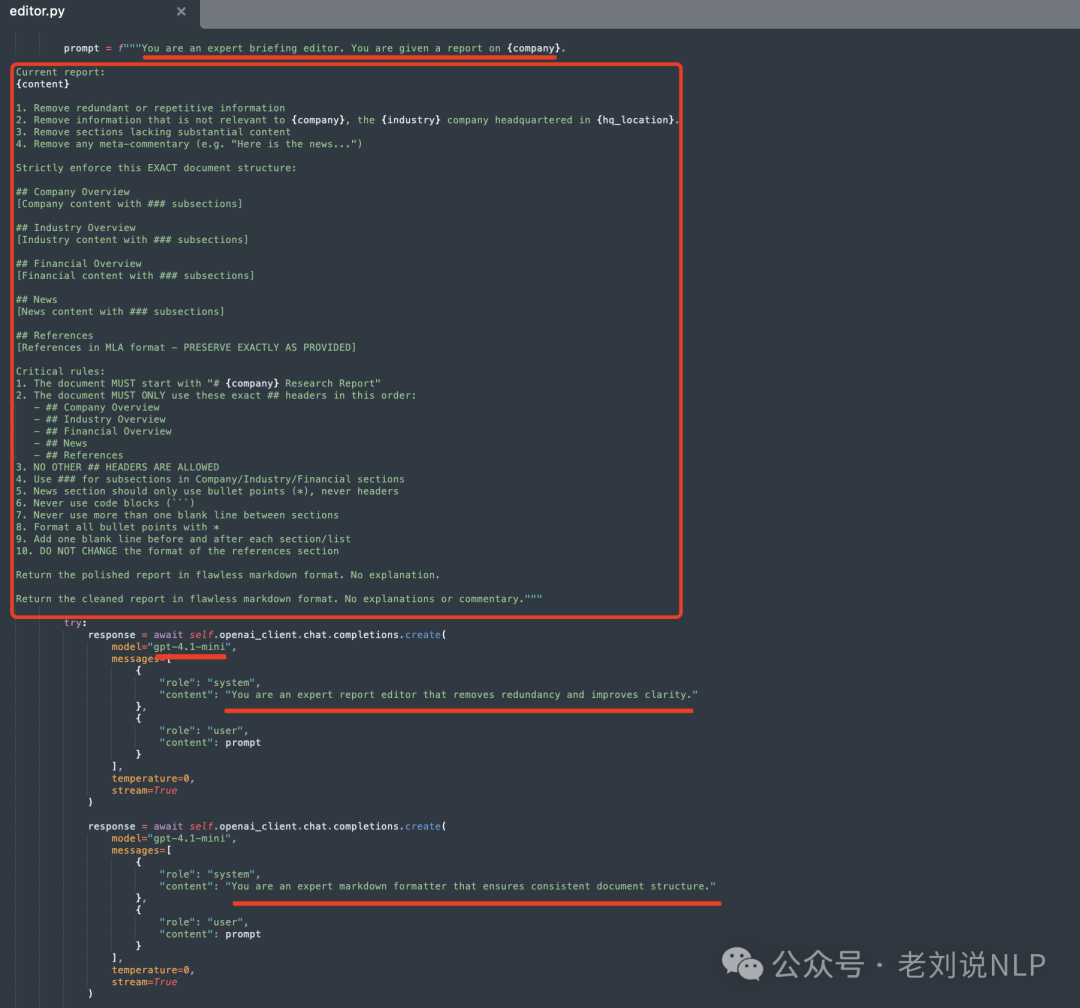Click '1. Remove redundant or repetitive information'
Viewport: 1080px width, 1008px height.
150,108
